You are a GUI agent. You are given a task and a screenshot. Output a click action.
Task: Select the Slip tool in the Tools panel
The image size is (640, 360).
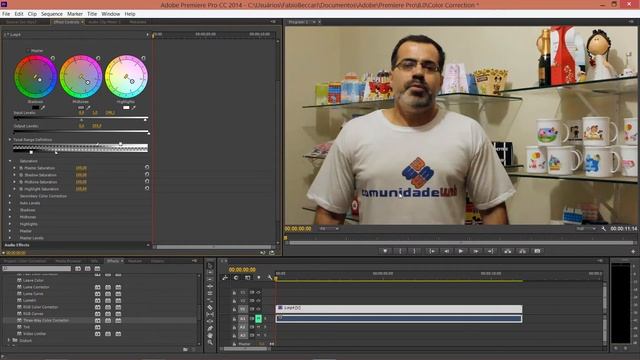(x=210, y=314)
